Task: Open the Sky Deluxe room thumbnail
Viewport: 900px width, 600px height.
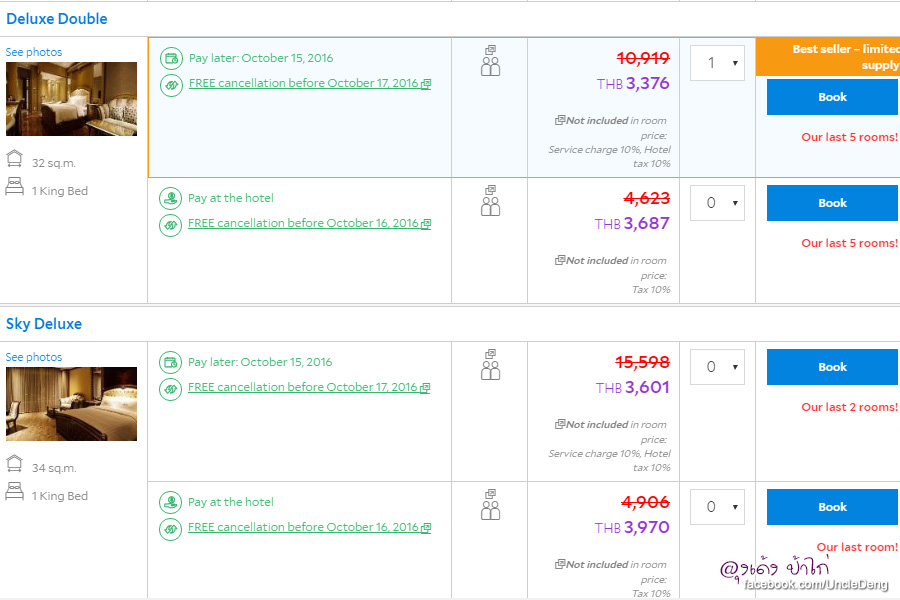Action: click(71, 404)
